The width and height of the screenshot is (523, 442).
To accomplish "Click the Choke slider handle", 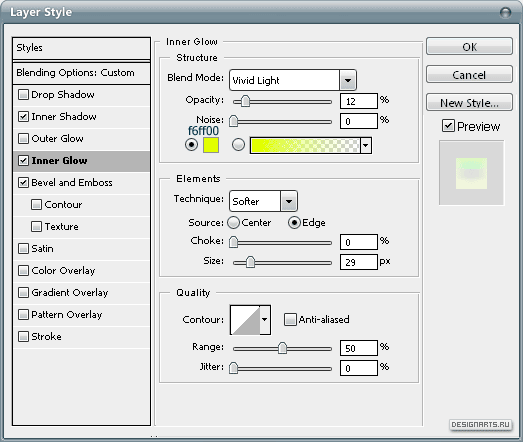I will [233, 242].
